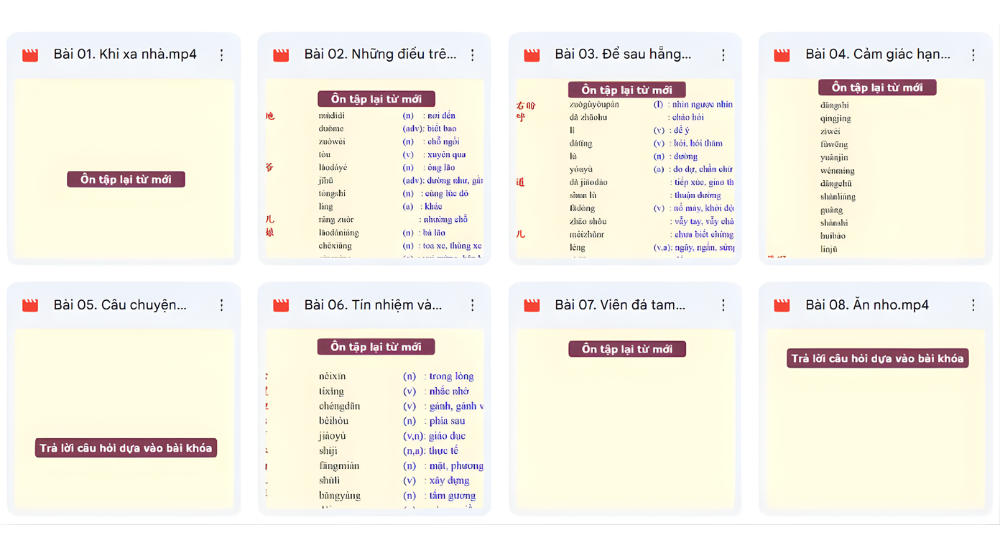Click the video icon beside Bài 06

tap(281, 306)
